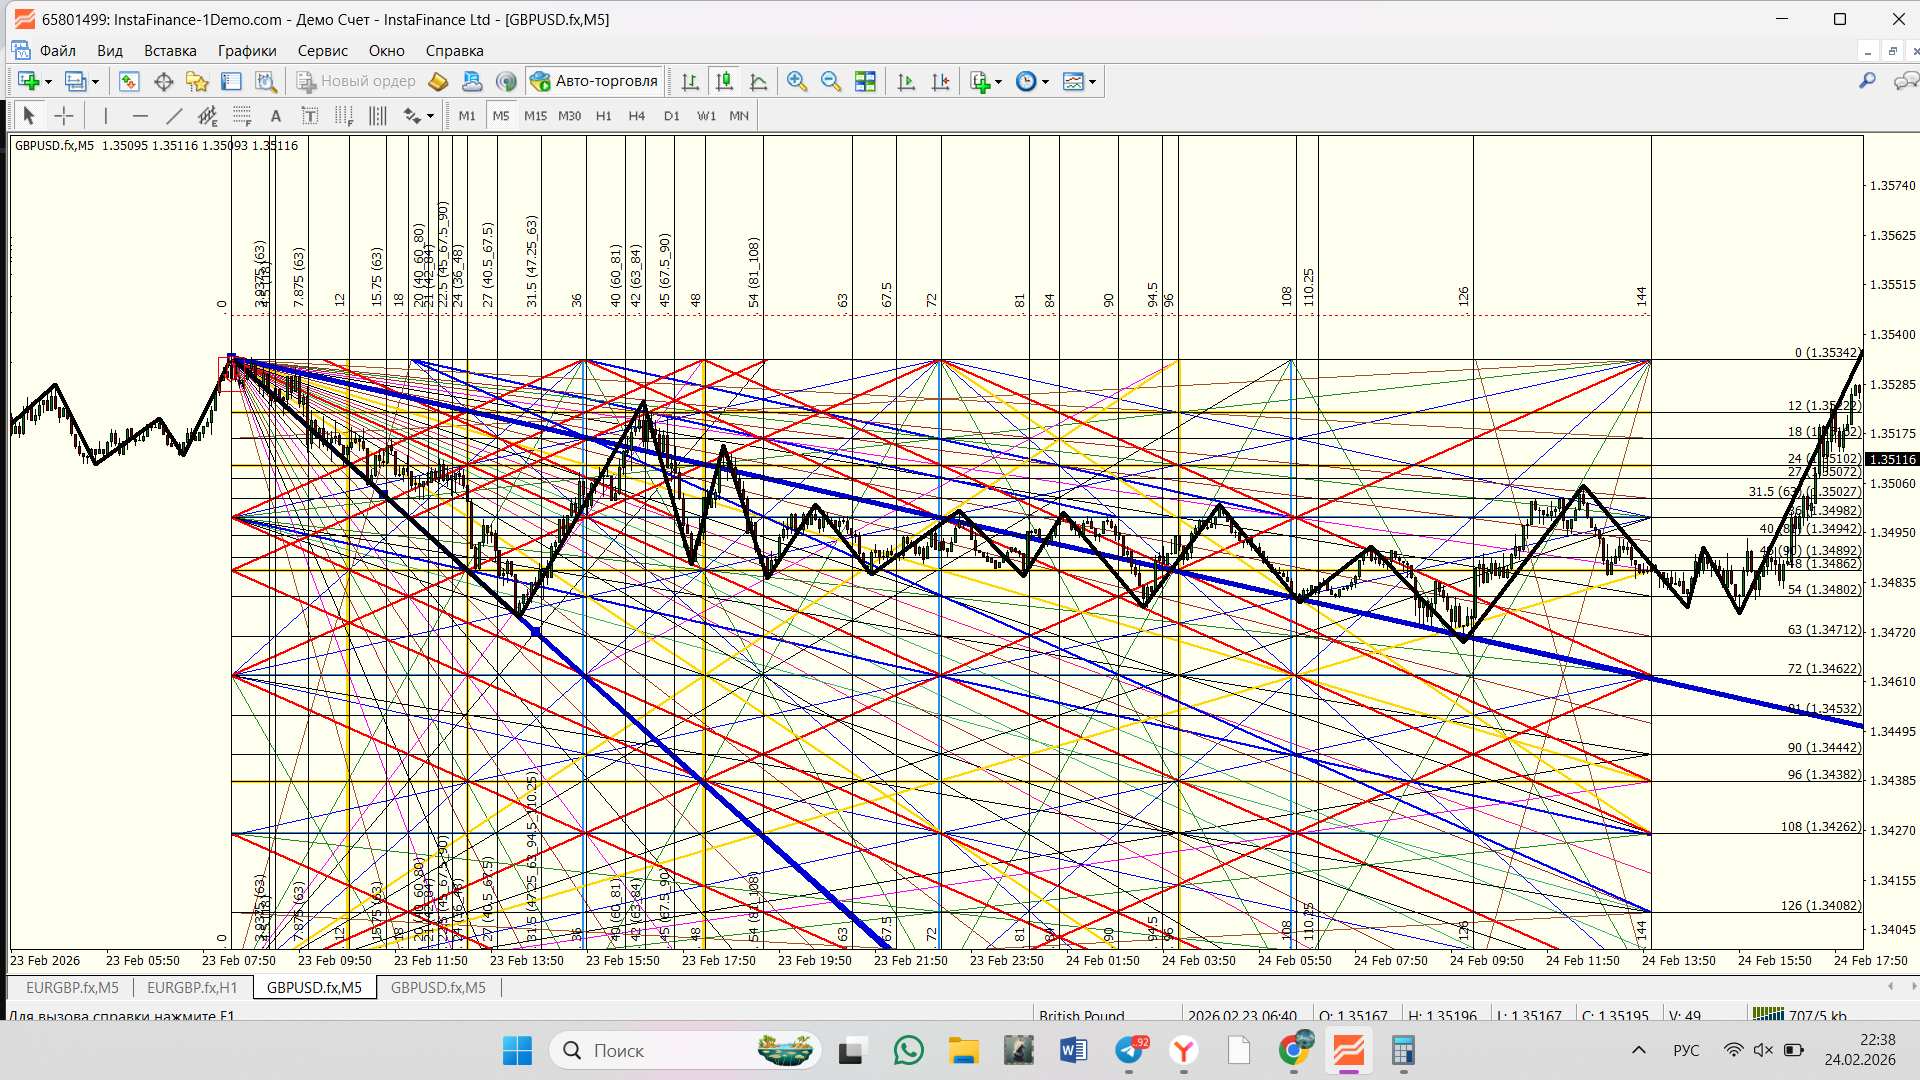Open the Графики menu
1920x1080 pixels.
247,51
